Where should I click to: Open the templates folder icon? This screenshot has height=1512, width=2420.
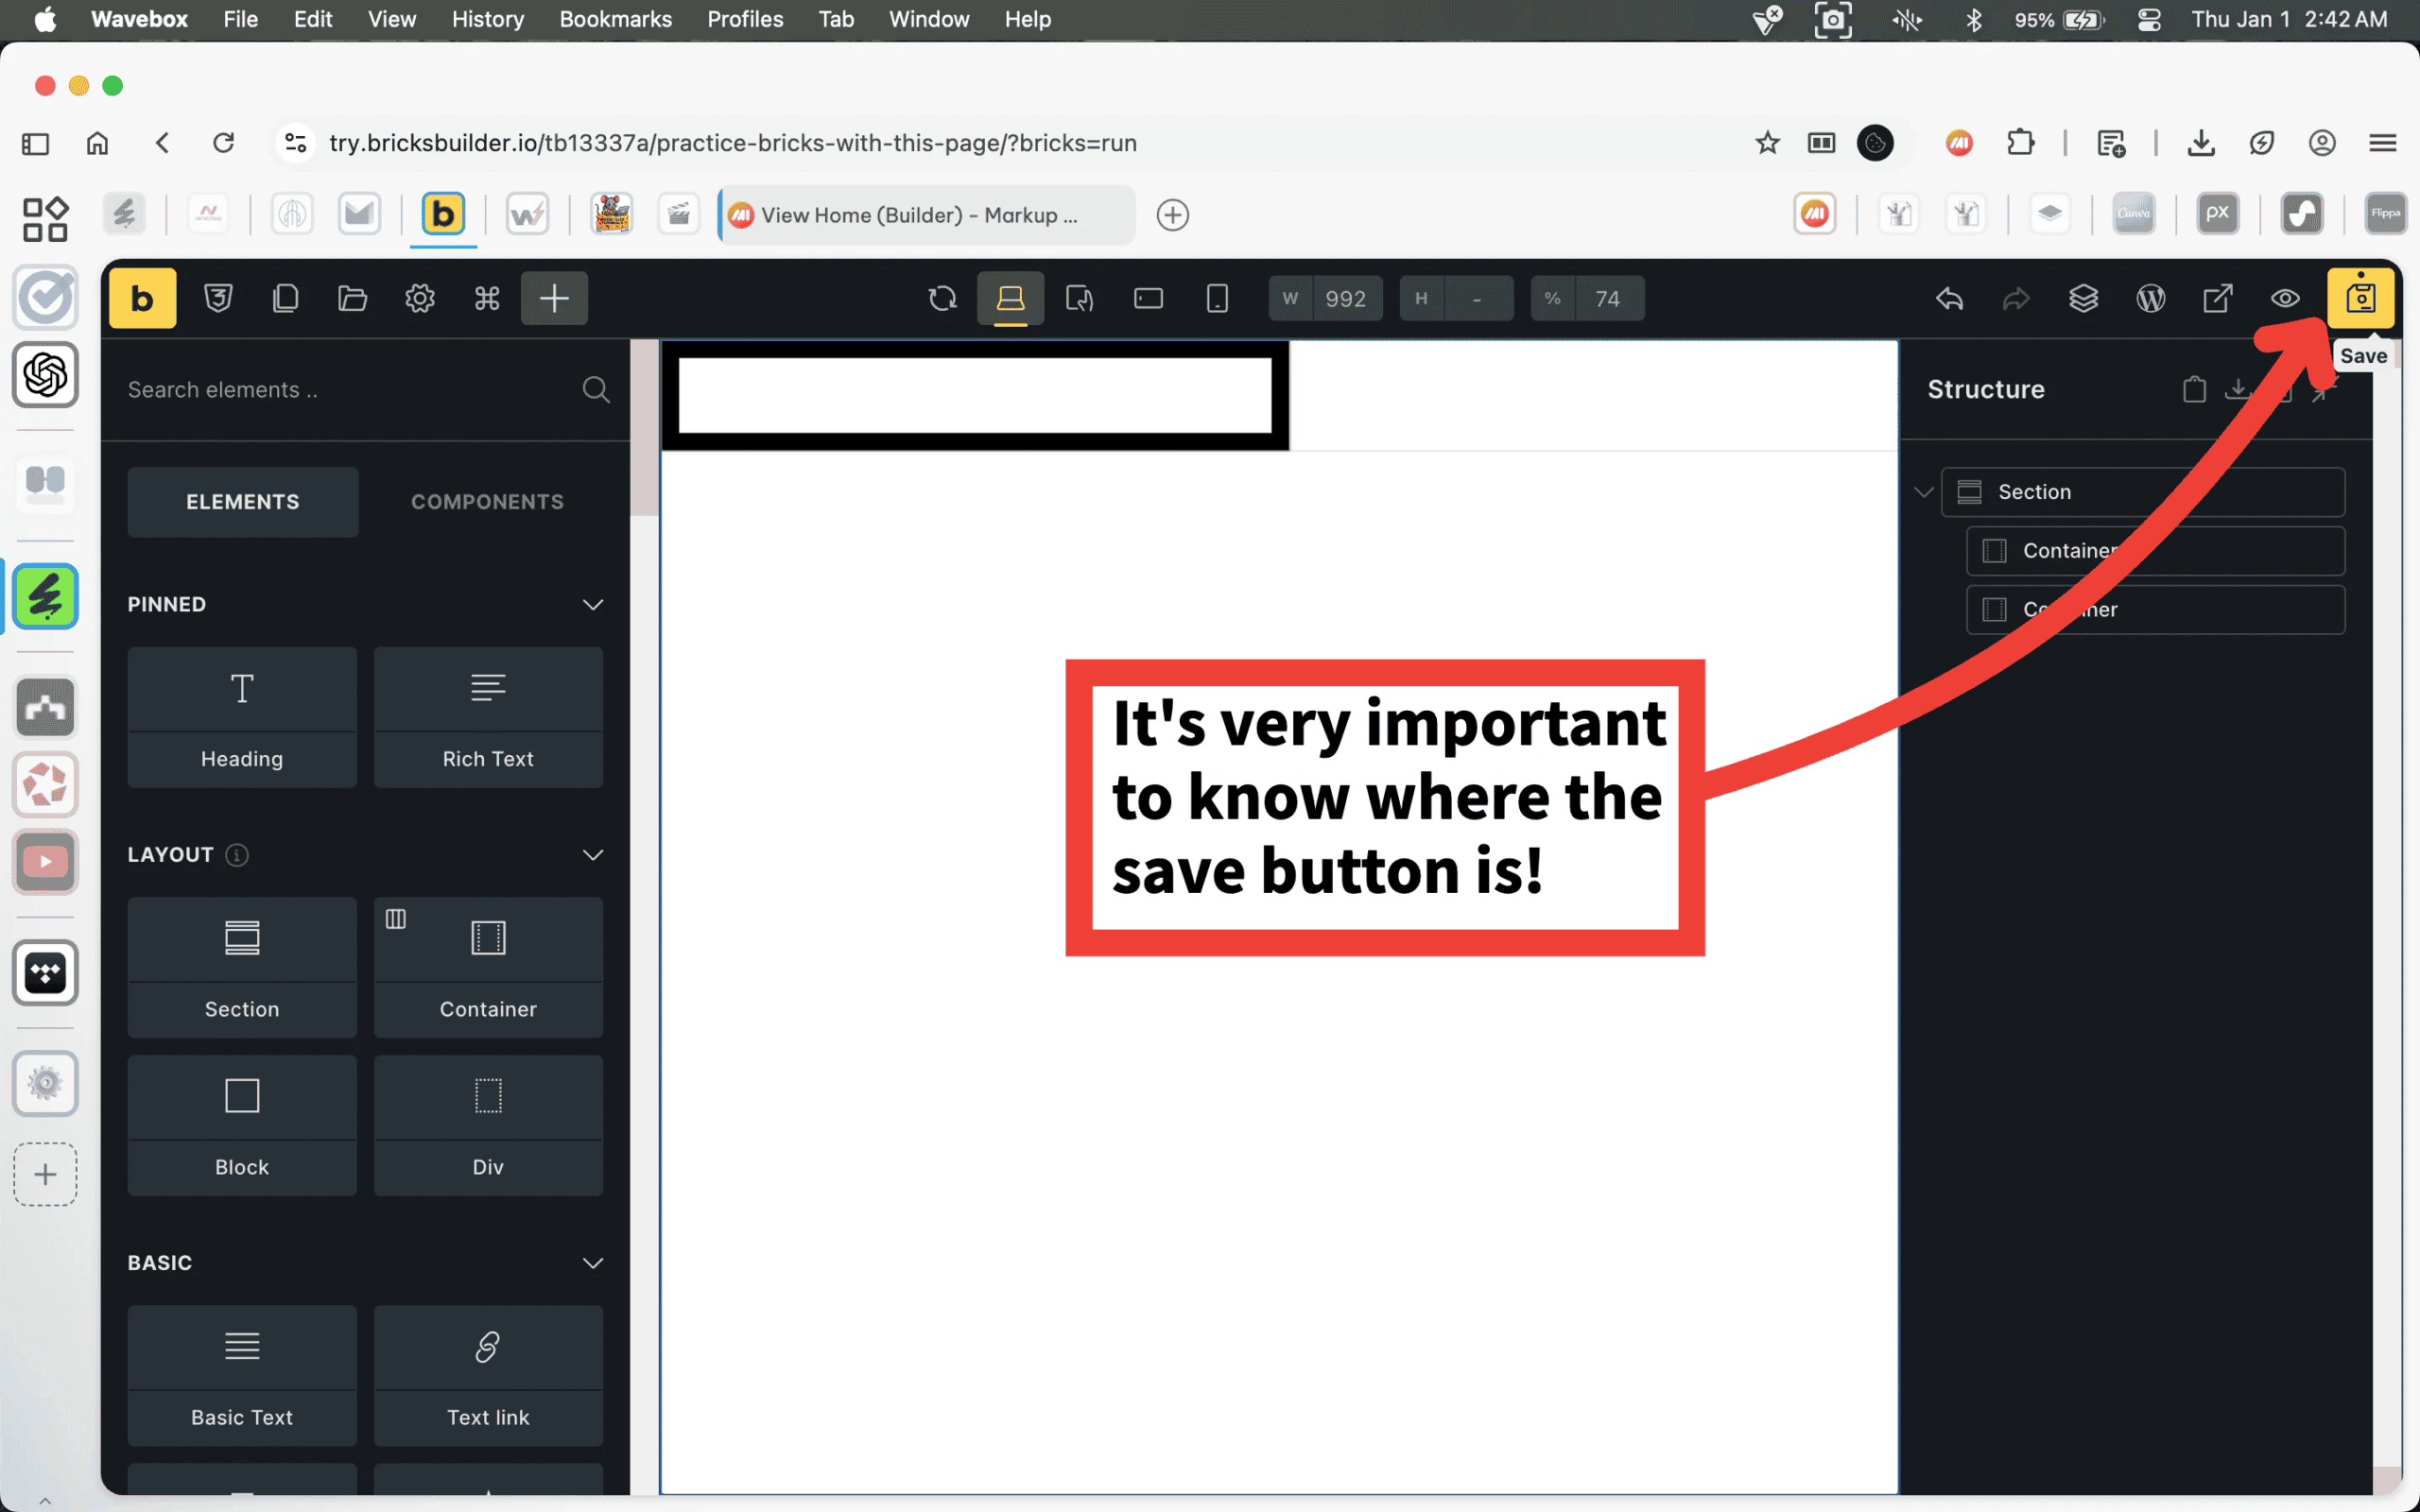coord(352,298)
